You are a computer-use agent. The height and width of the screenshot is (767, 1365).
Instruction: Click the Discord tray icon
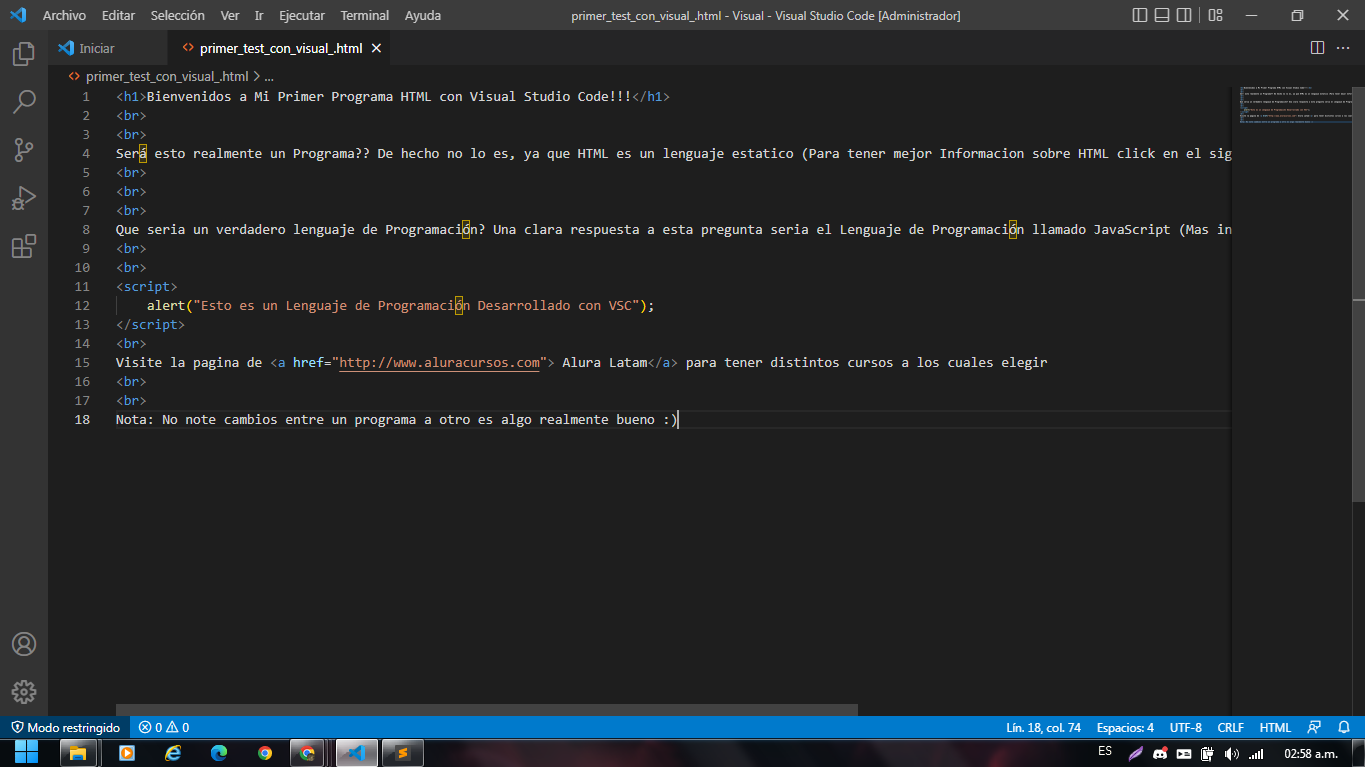1160,754
